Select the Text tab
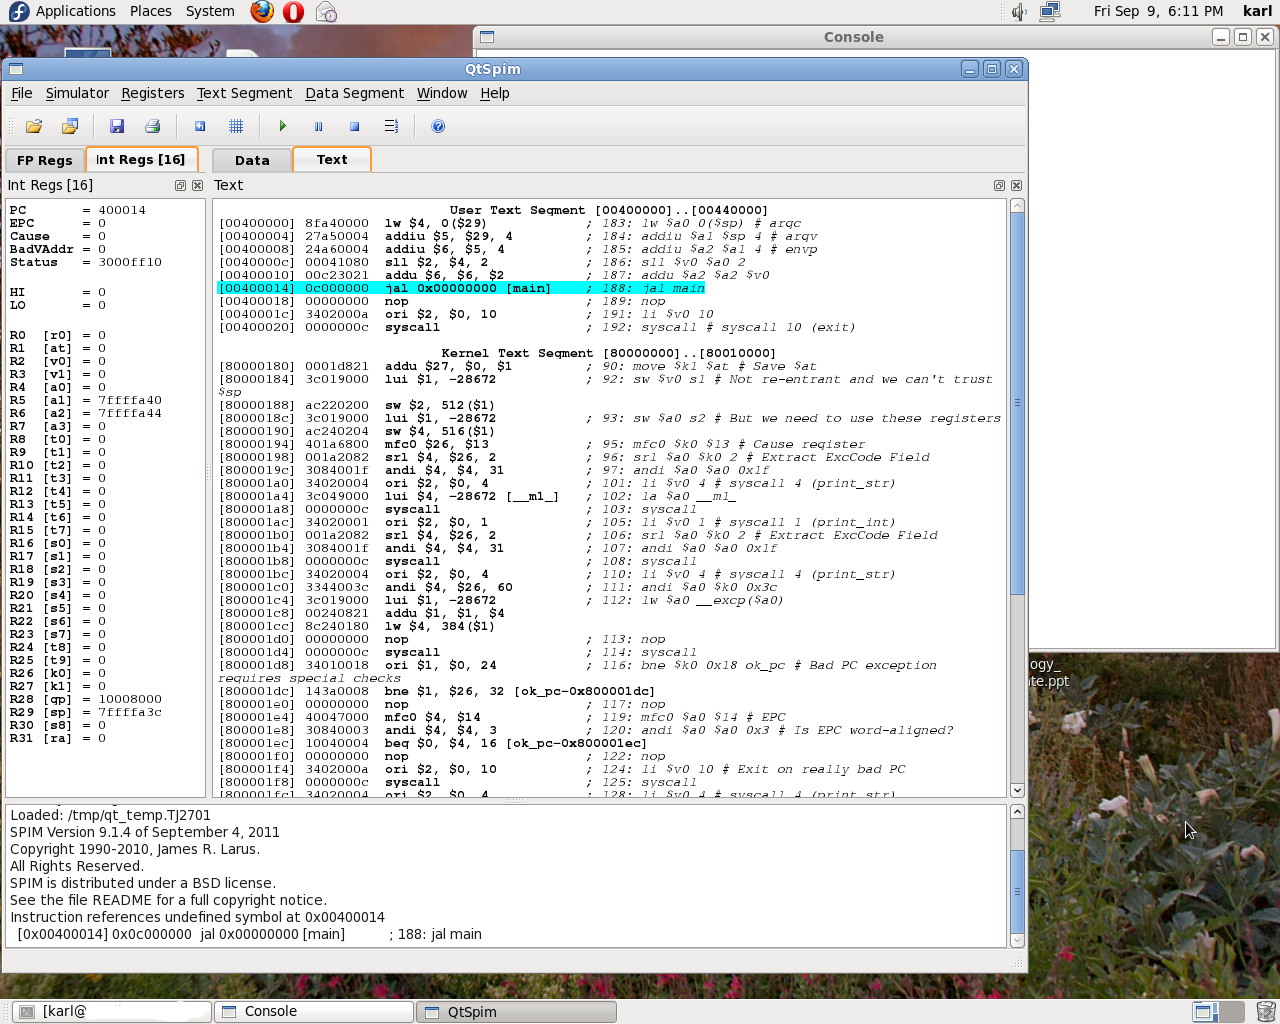Image resolution: width=1280 pixels, height=1024 pixels. 332,159
